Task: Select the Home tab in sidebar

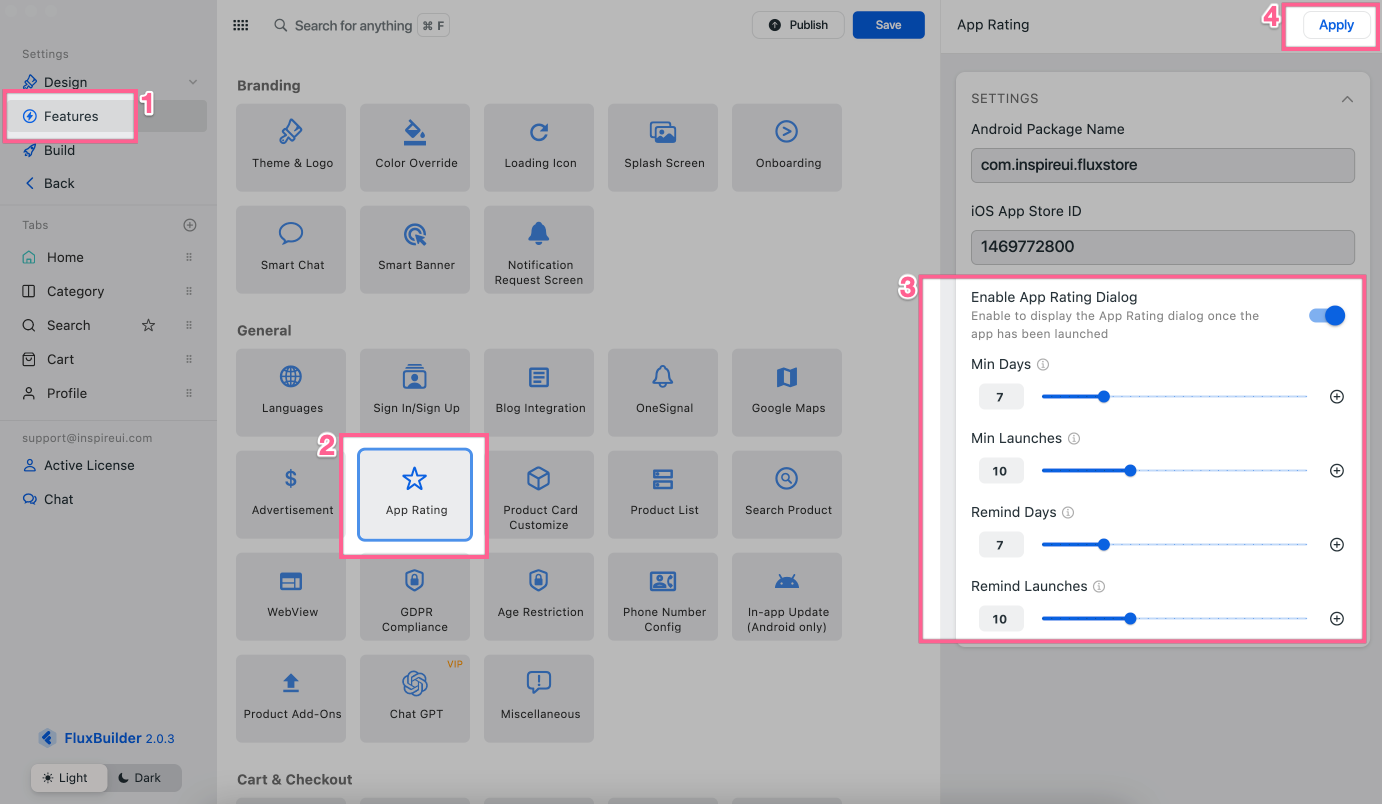Action: 65,257
